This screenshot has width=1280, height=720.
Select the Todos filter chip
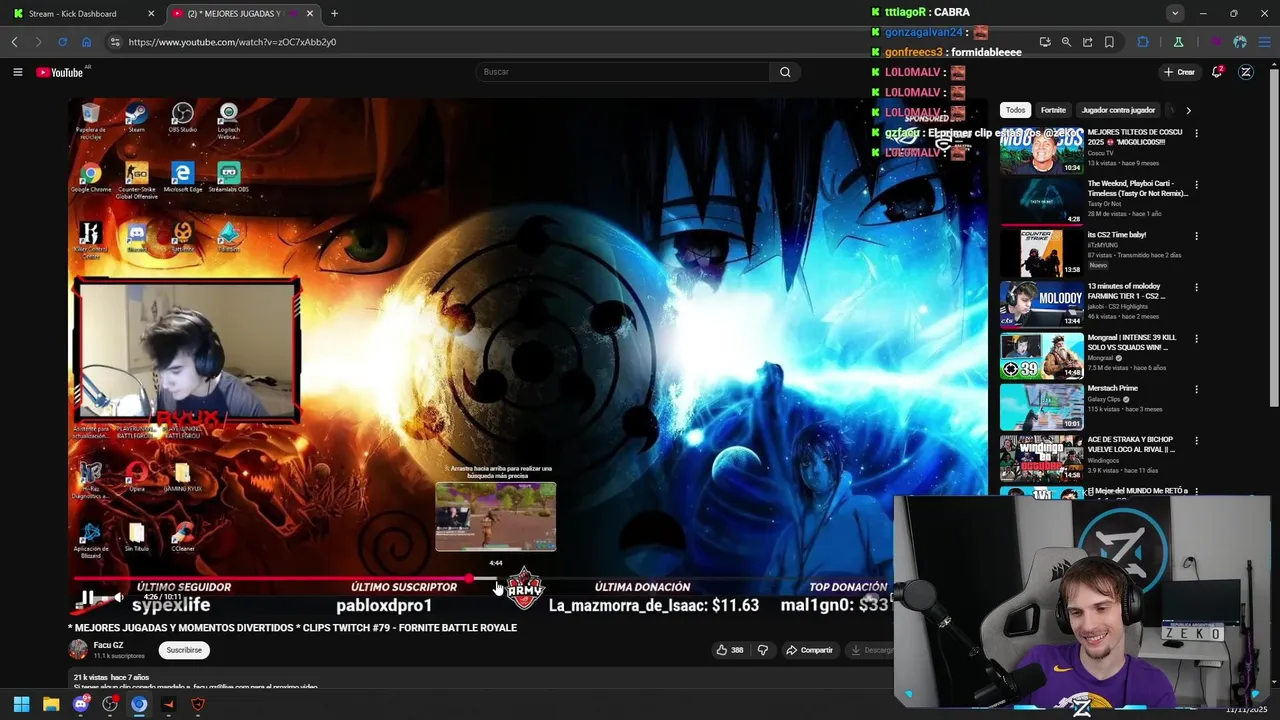(x=1015, y=110)
